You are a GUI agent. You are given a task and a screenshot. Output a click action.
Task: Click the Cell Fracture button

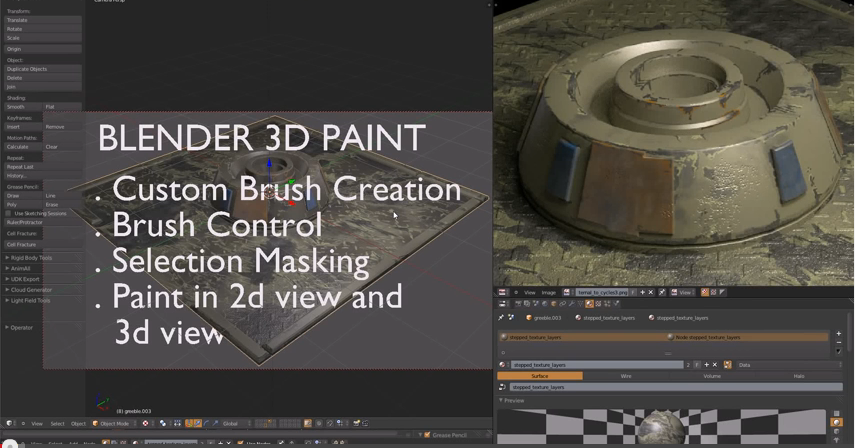click(x=43, y=245)
